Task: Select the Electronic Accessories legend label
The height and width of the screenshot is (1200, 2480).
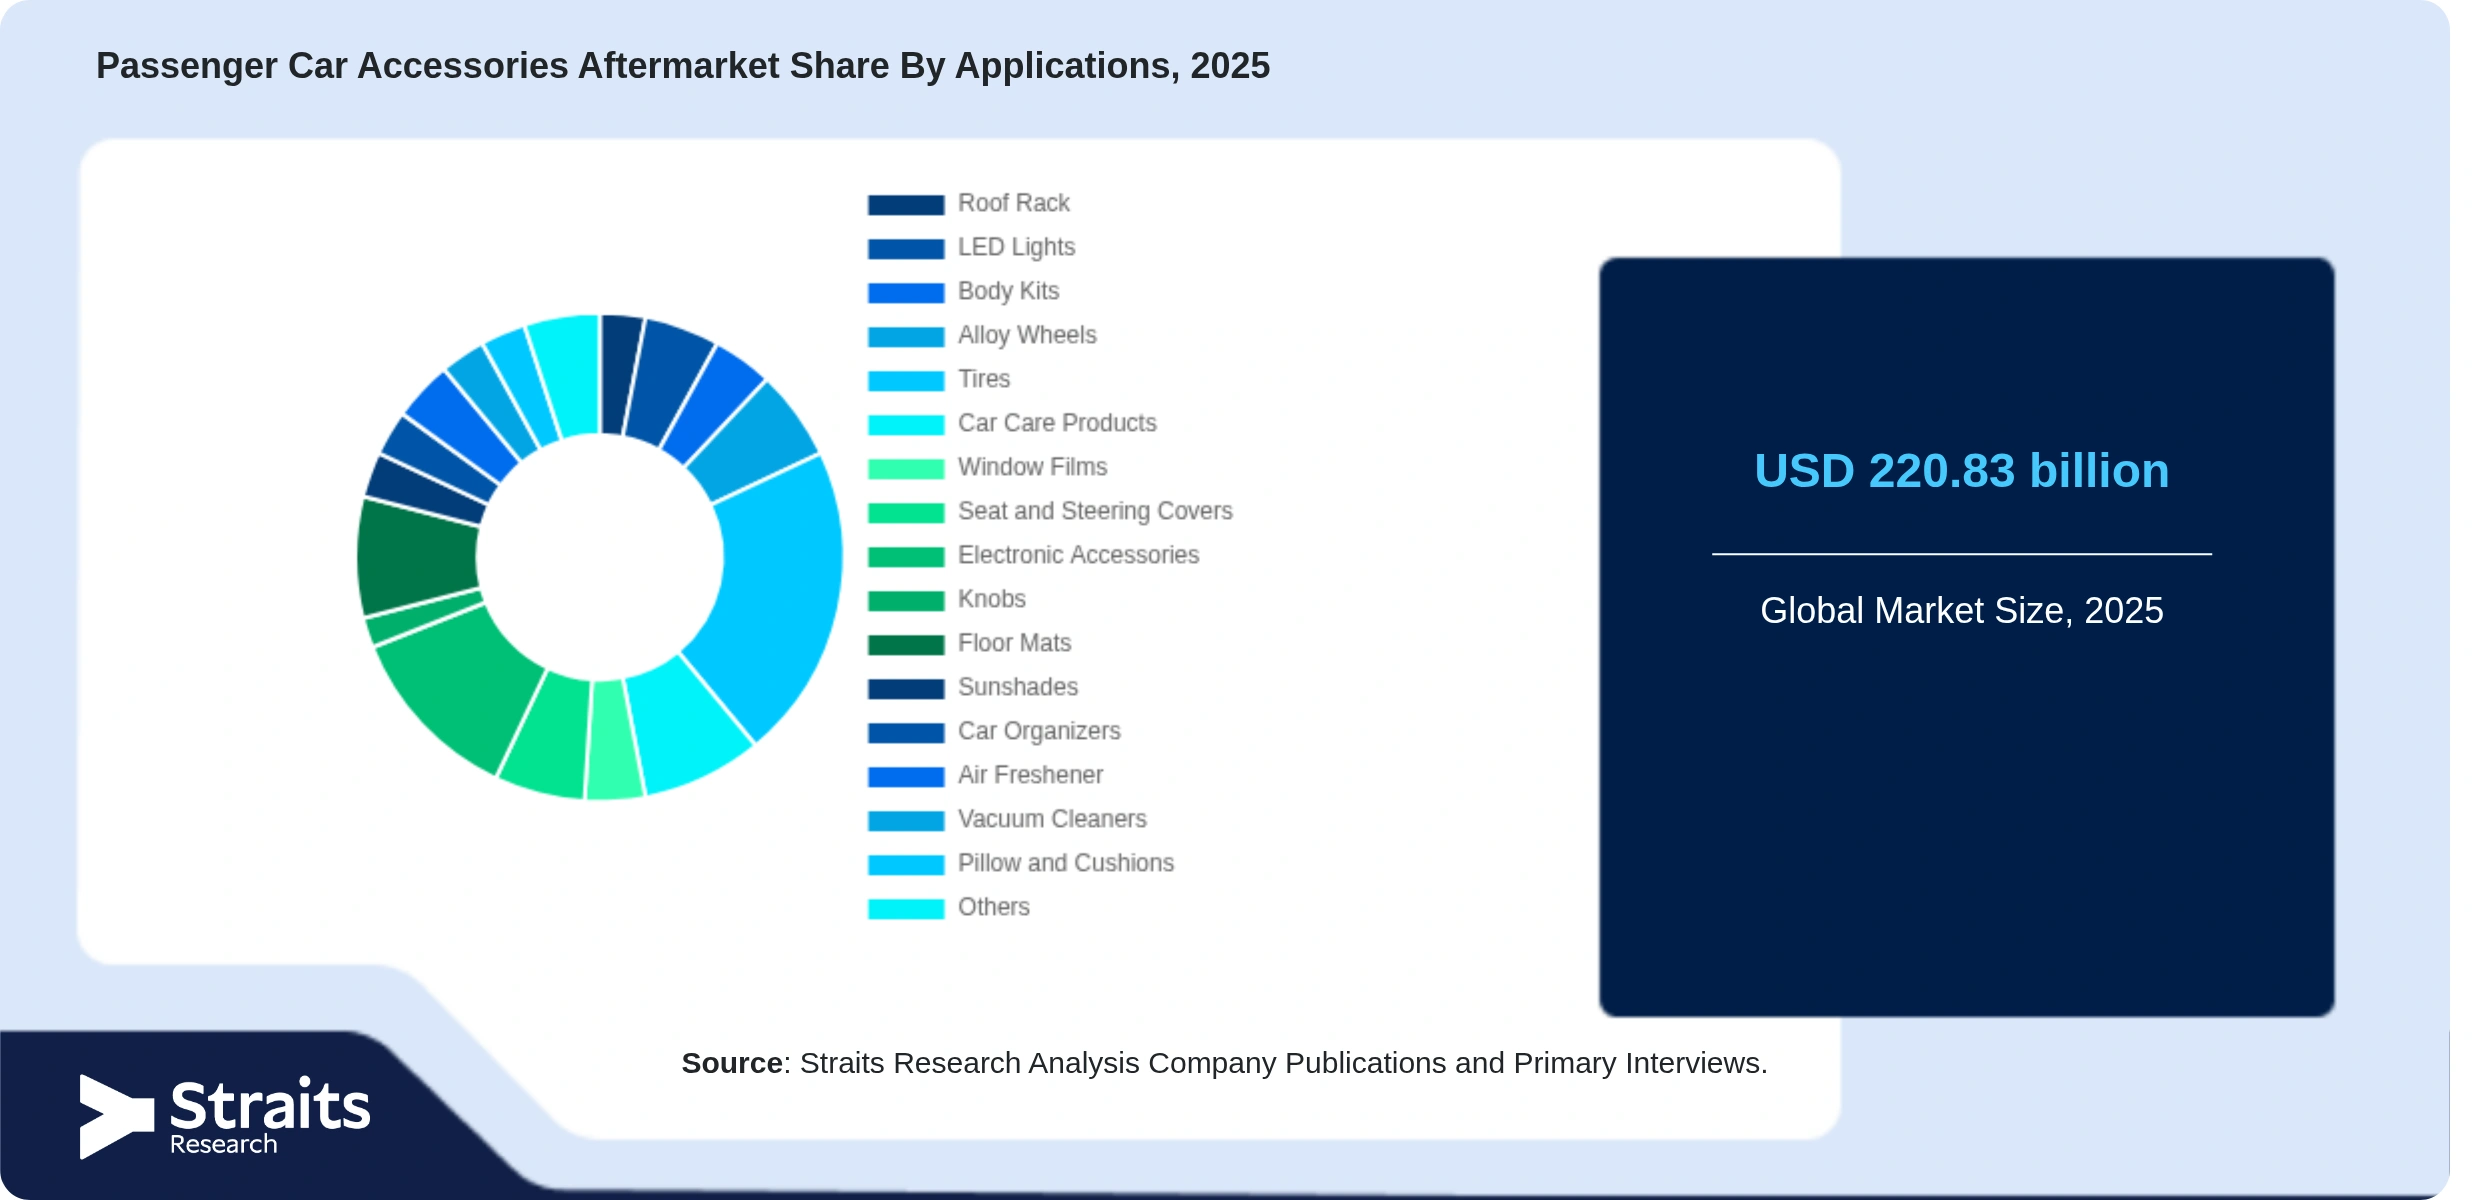Action: (1078, 555)
